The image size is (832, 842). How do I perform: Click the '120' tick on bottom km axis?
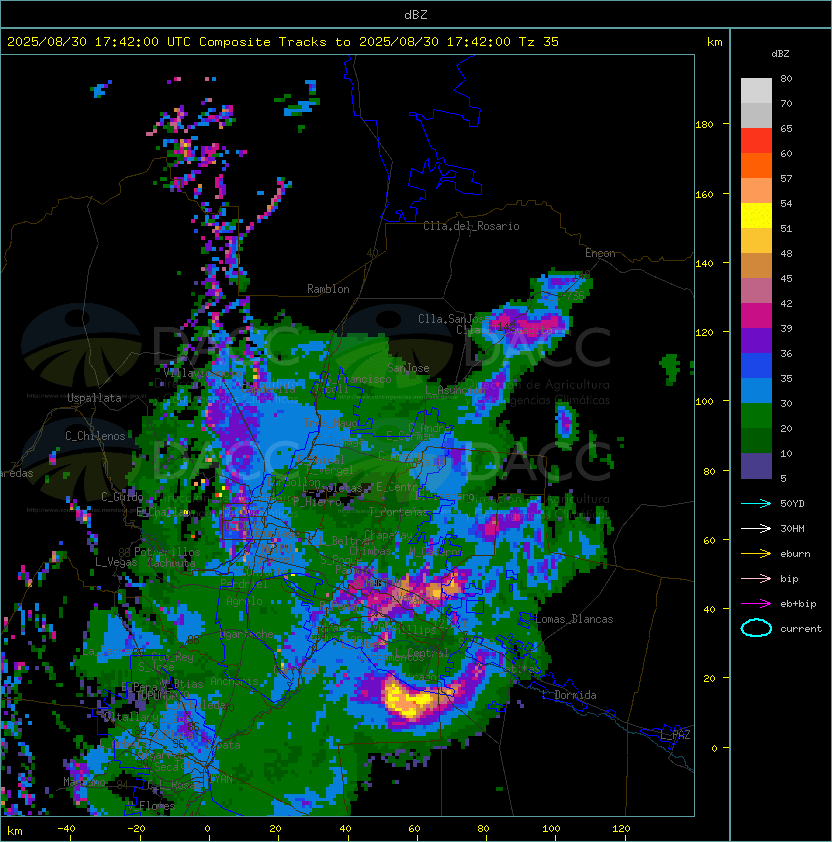click(621, 829)
